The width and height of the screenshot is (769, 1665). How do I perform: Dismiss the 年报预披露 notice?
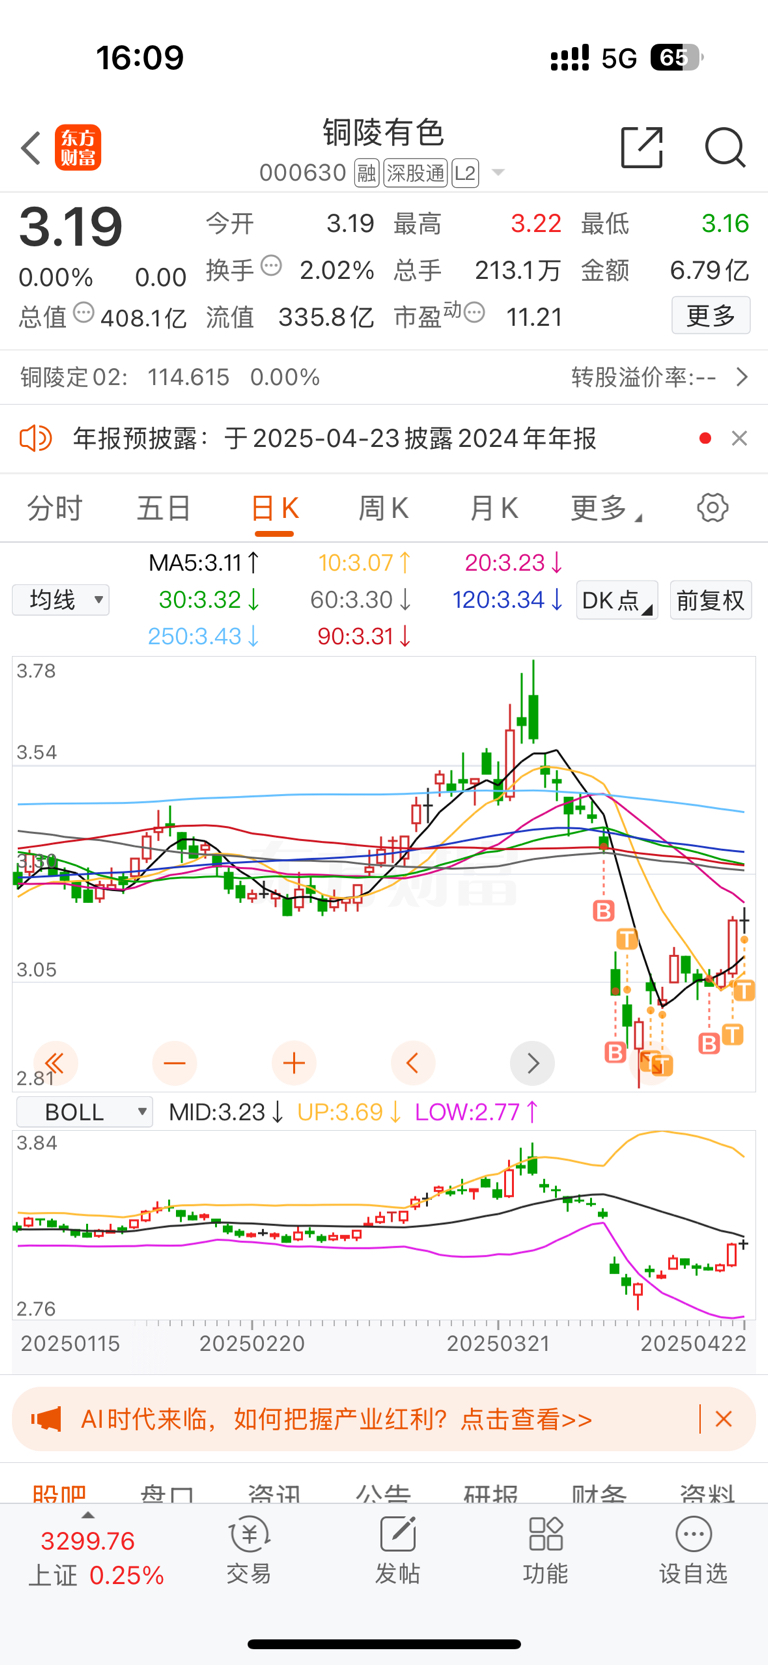(x=739, y=438)
